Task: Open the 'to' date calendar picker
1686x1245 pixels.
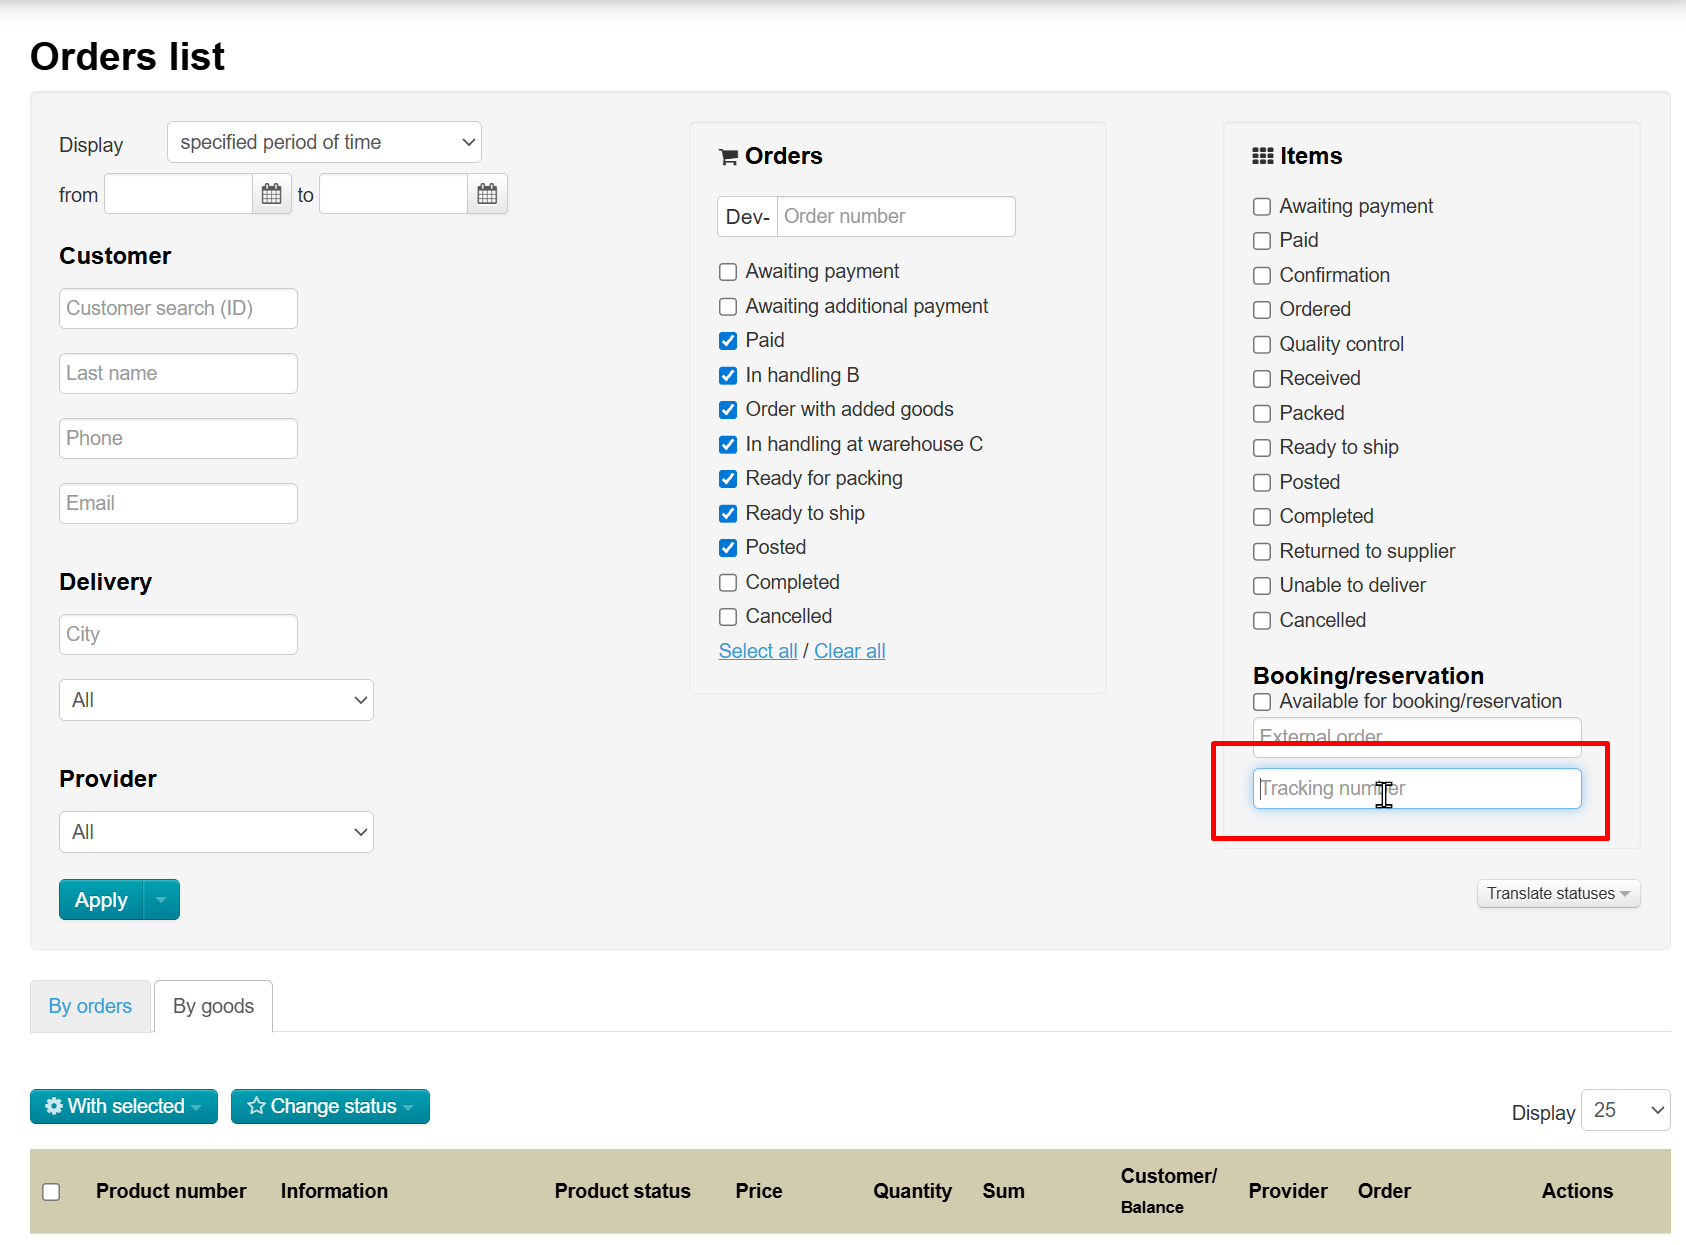Action: pos(487,194)
